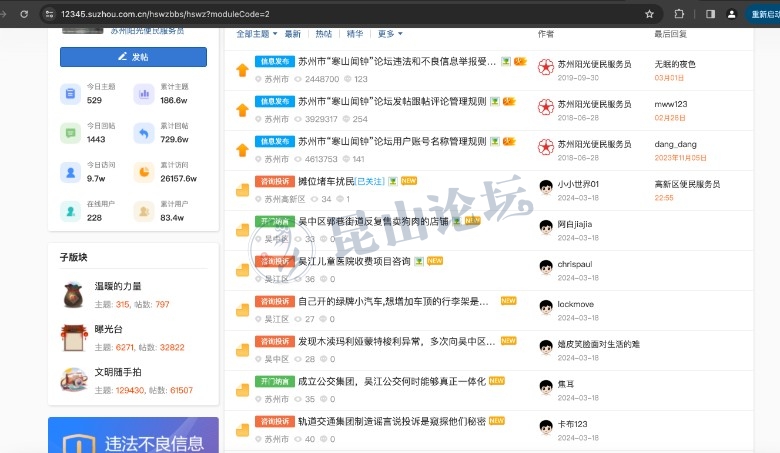Open the 摊位堵车扰民 post
780x453 pixels.
[325, 181]
